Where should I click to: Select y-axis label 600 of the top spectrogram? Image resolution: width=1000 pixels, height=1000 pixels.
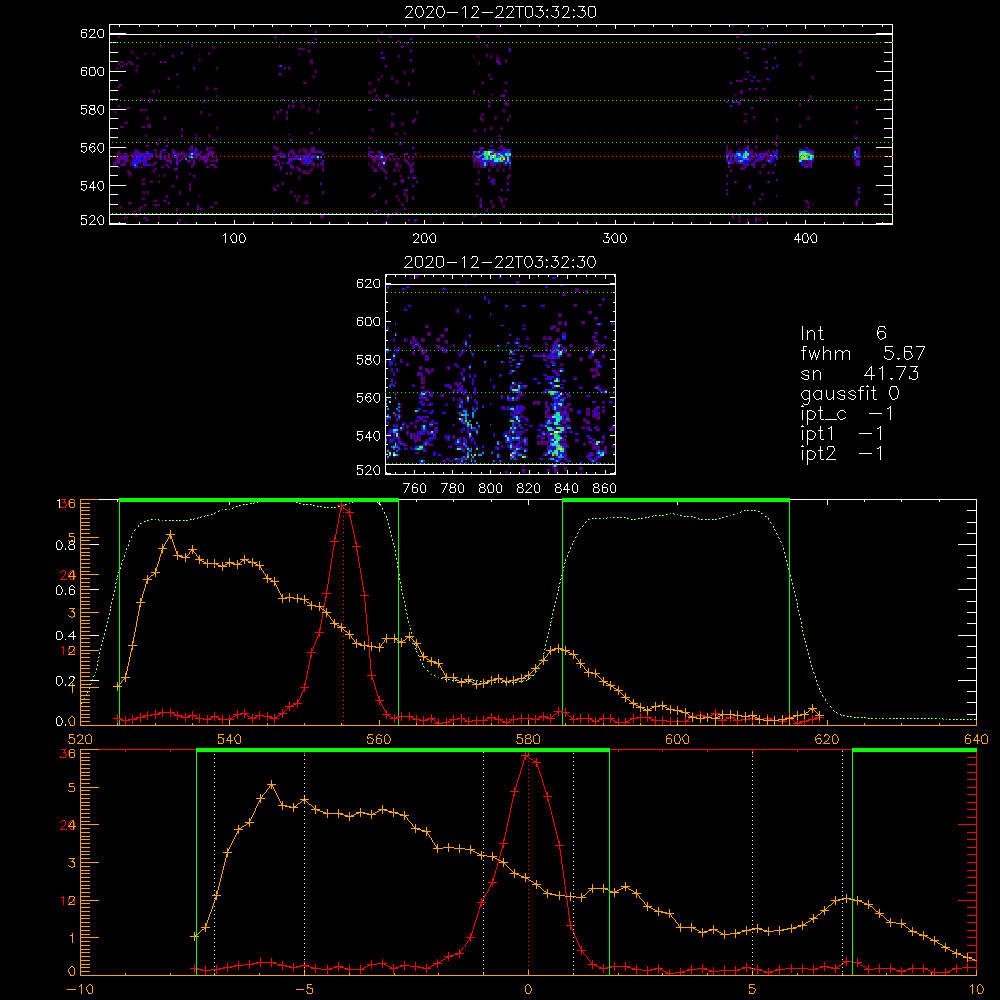(92, 71)
